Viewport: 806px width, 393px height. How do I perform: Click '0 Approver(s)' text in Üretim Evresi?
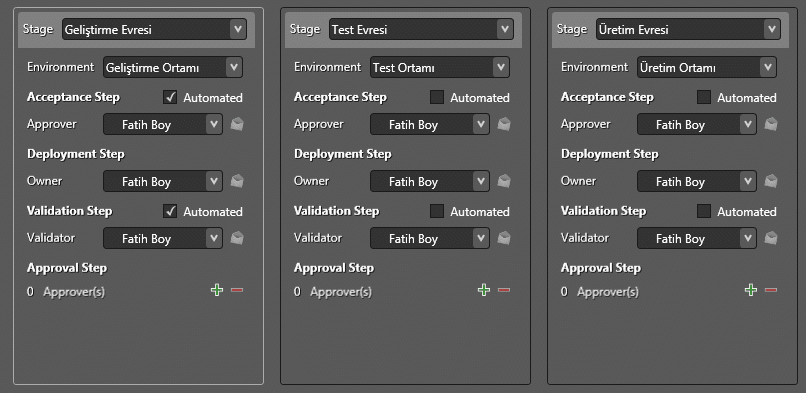point(599,292)
